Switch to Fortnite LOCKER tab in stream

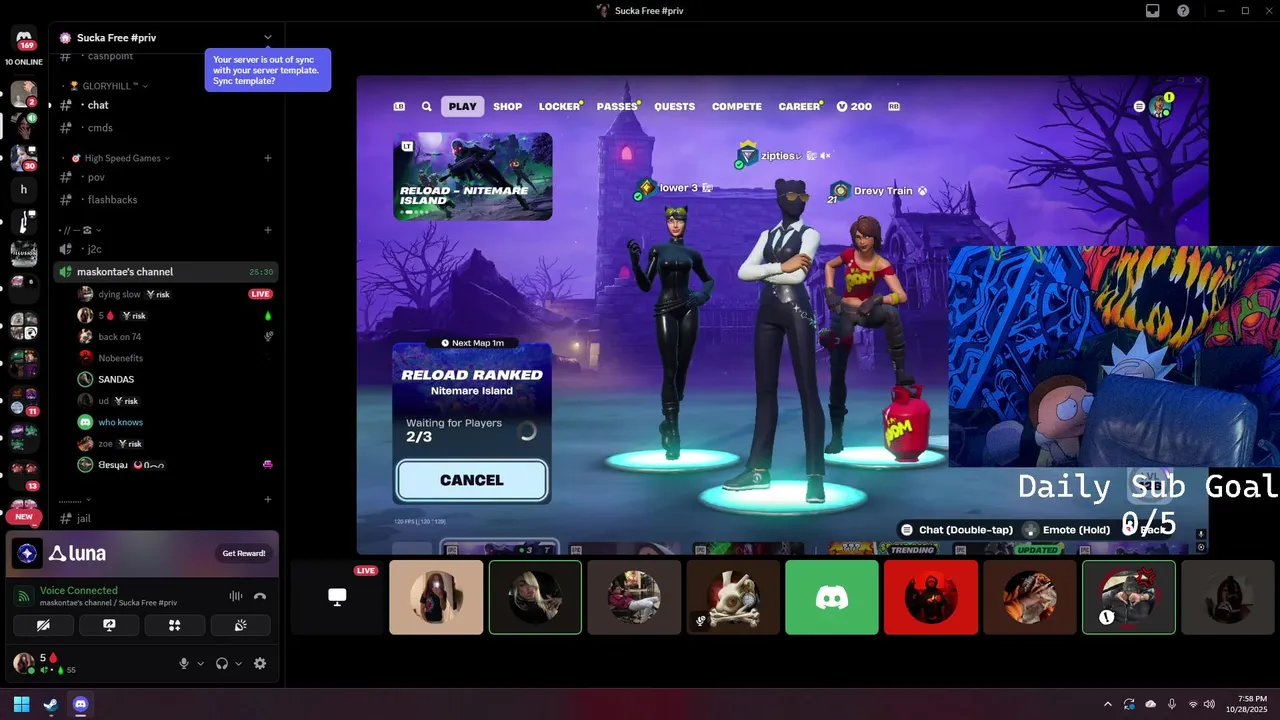tap(560, 106)
